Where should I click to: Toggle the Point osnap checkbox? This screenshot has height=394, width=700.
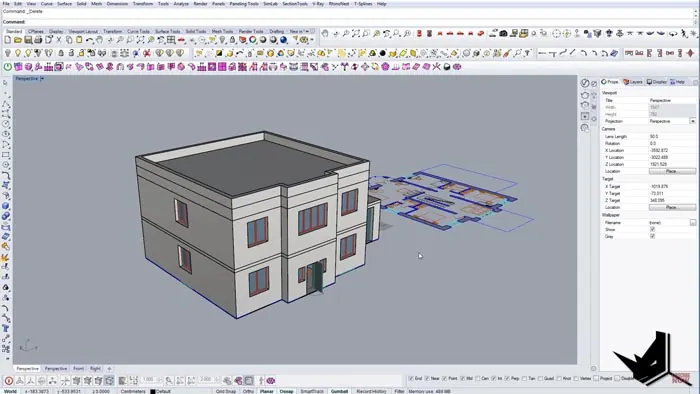click(445, 378)
